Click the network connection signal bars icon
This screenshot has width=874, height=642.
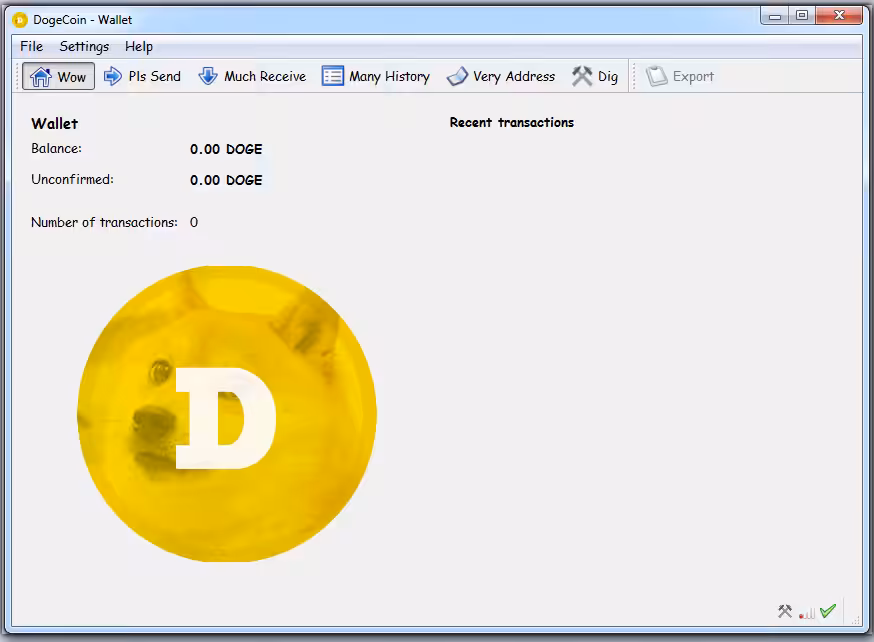tap(807, 613)
